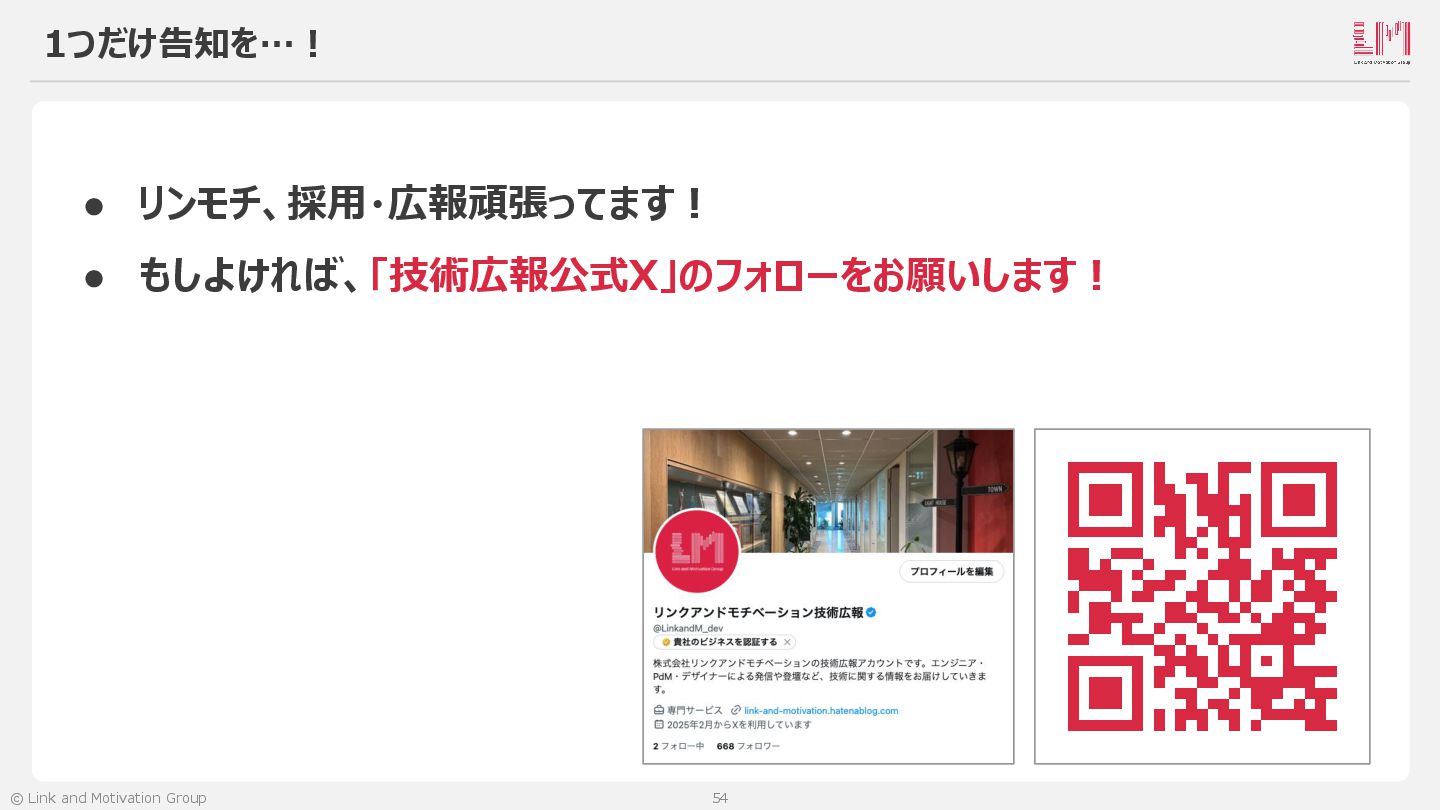The image size is (1440, 810).
Task: Click the Link and Motivation Group logo in the slide header
Action: [1382, 43]
